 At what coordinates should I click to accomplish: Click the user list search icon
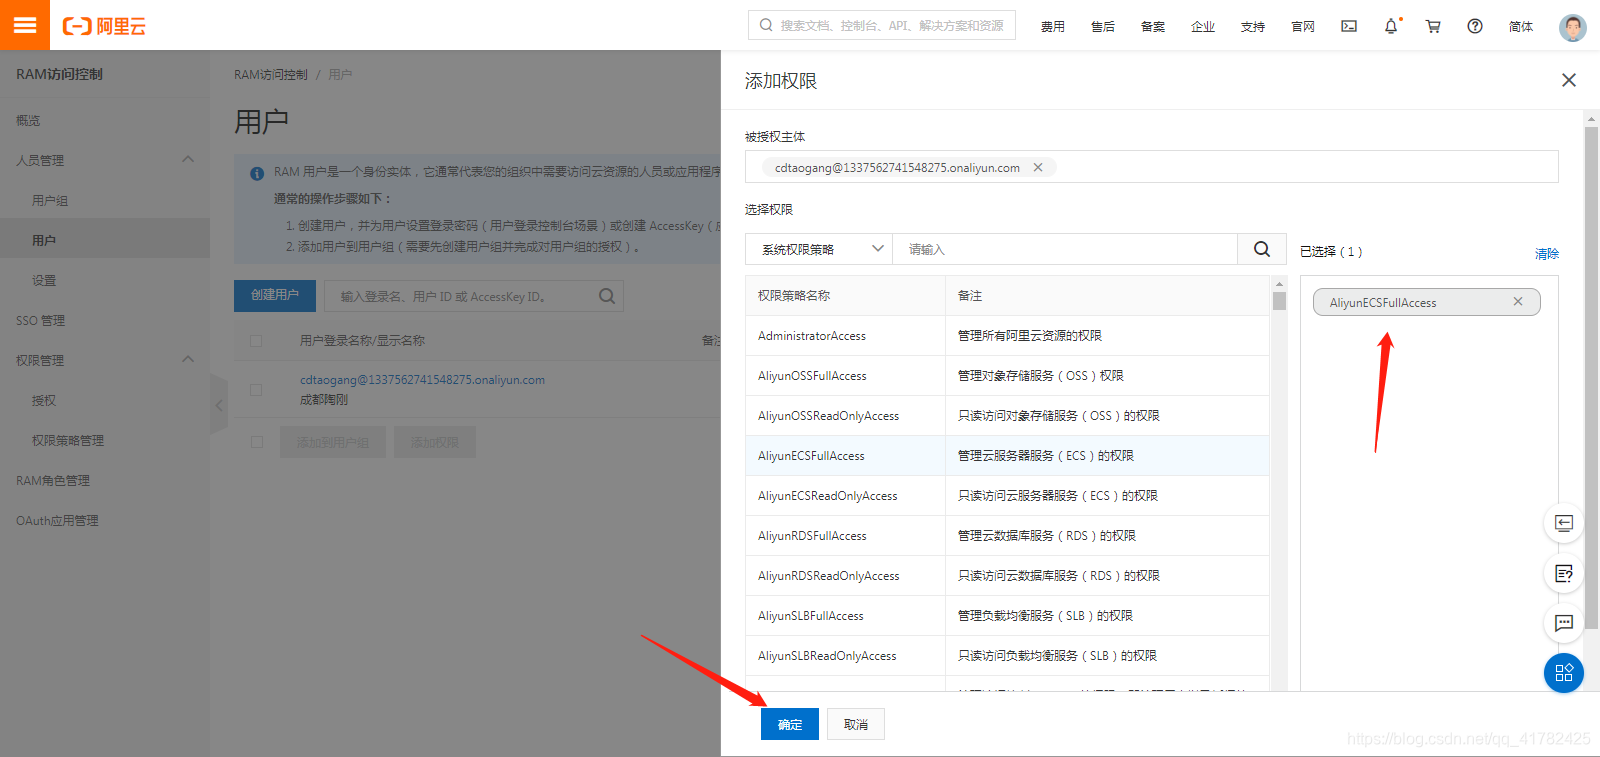607,296
